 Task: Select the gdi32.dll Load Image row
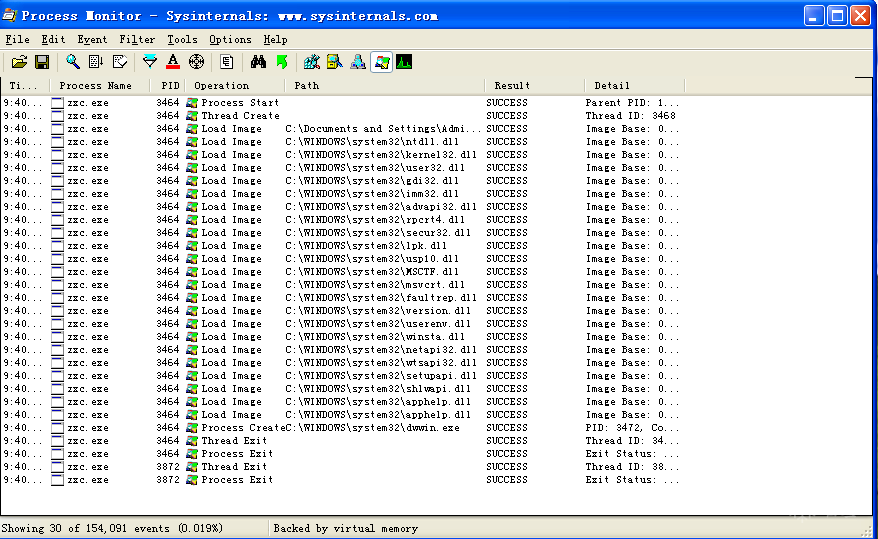click(x=342, y=181)
